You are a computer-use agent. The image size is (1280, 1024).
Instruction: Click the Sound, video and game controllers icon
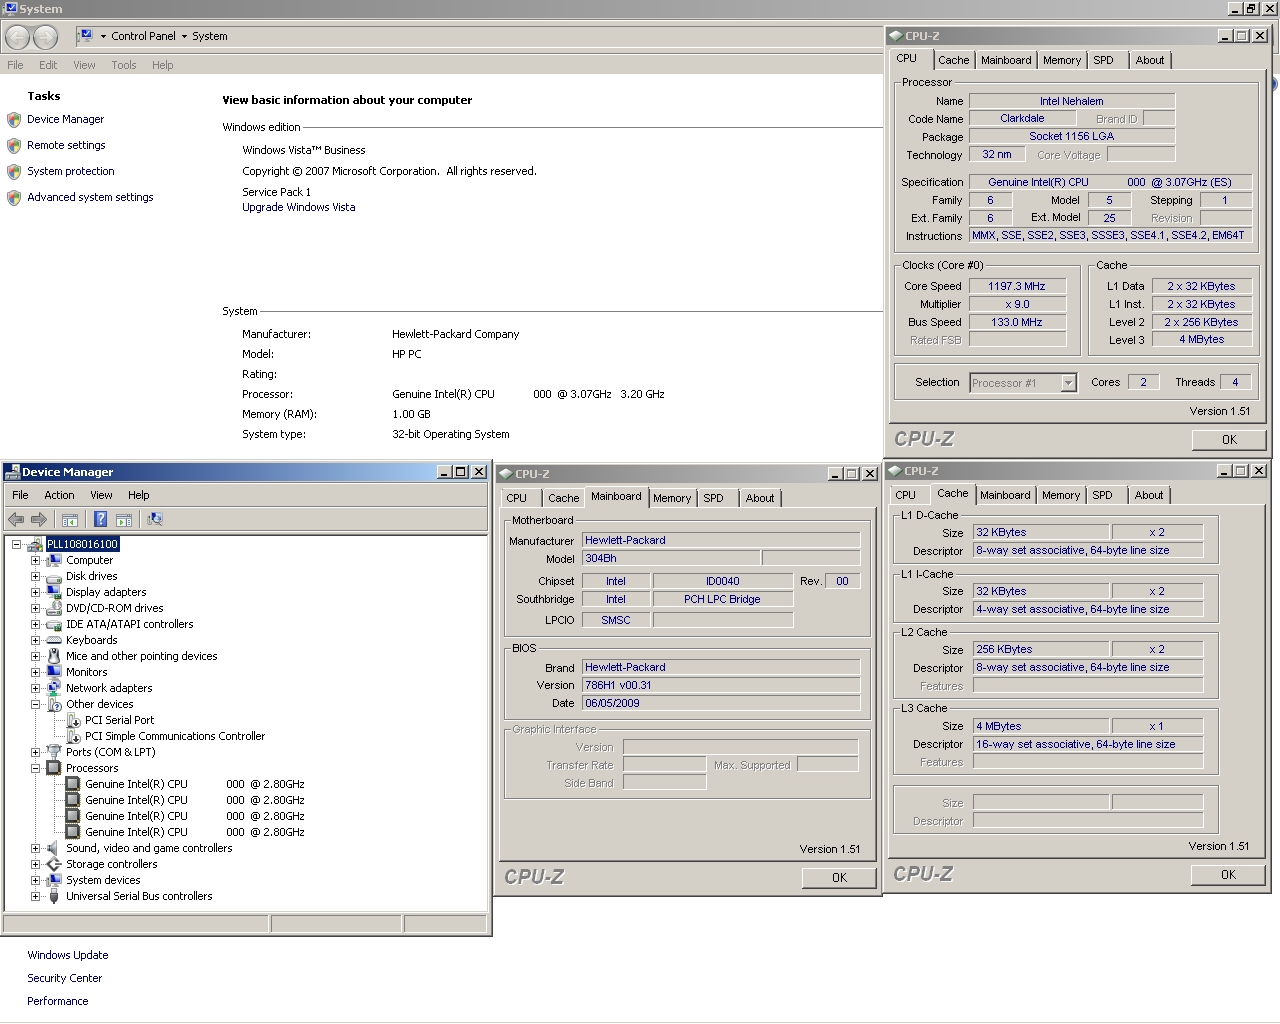(x=54, y=848)
